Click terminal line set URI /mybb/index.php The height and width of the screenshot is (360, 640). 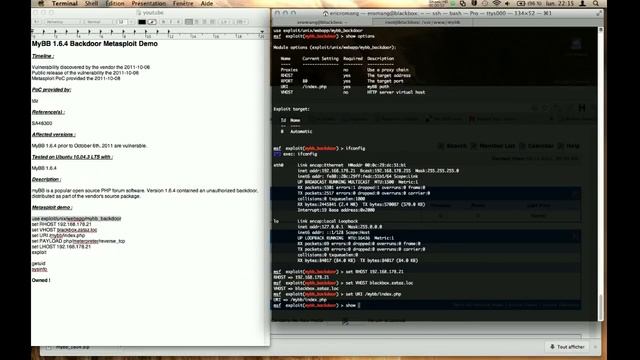click(337, 294)
